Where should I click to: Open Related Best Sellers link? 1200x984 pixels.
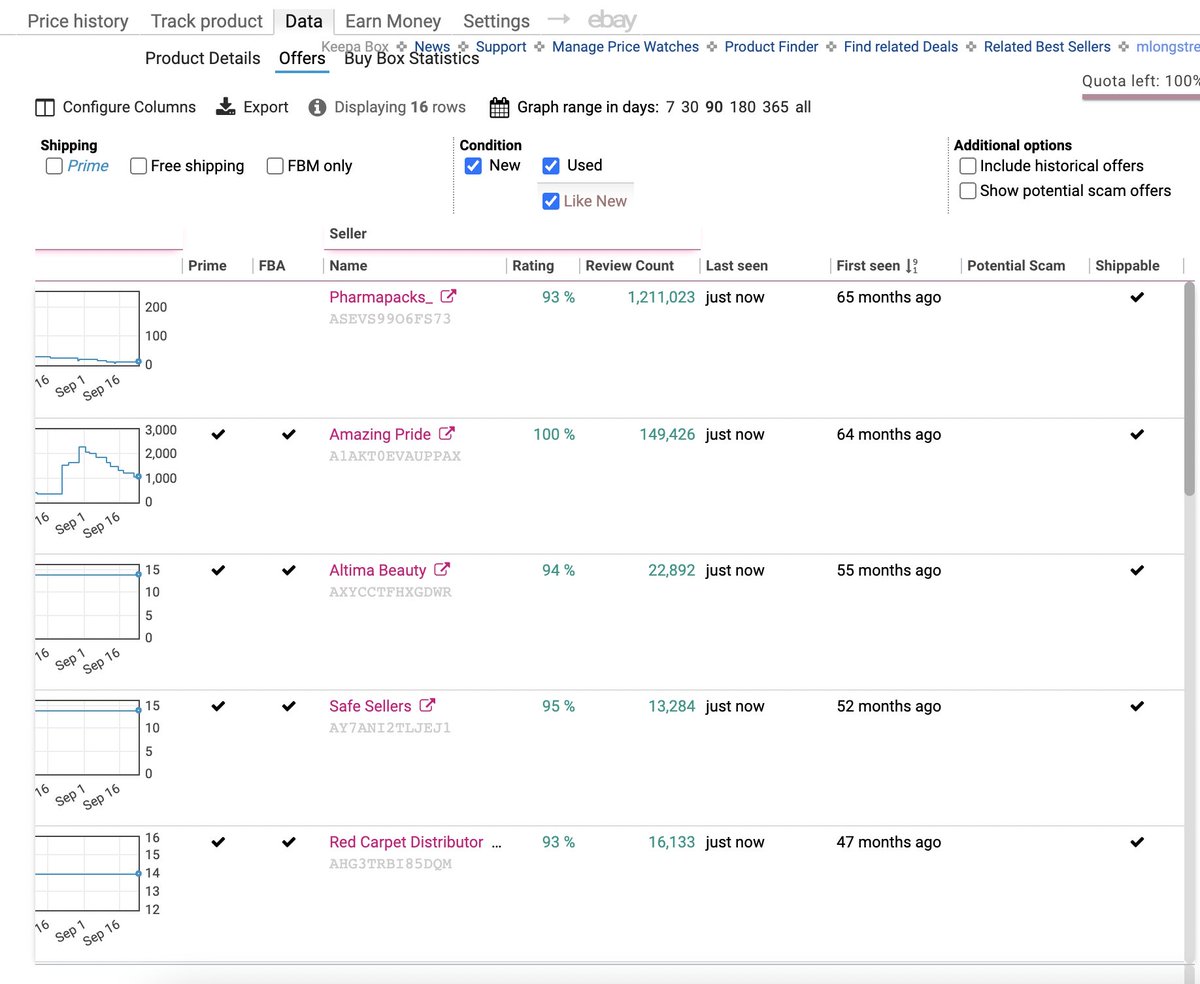(x=1047, y=47)
